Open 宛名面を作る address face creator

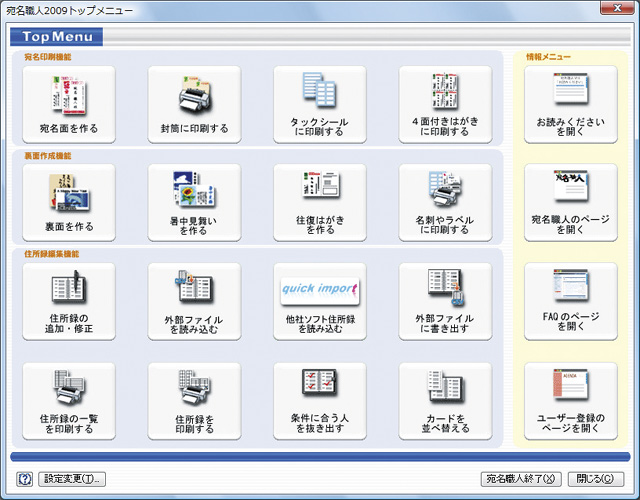coord(69,104)
